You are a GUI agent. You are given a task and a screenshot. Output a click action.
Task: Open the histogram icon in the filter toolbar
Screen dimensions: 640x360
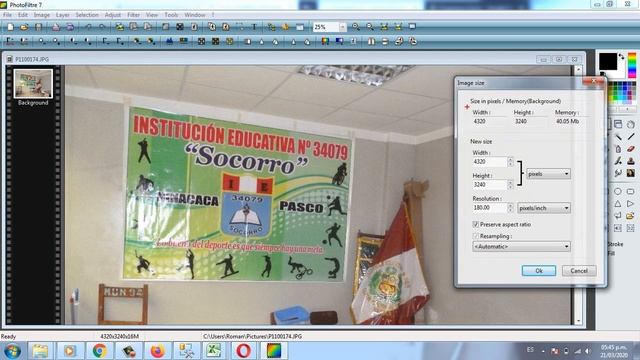tap(169, 41)
